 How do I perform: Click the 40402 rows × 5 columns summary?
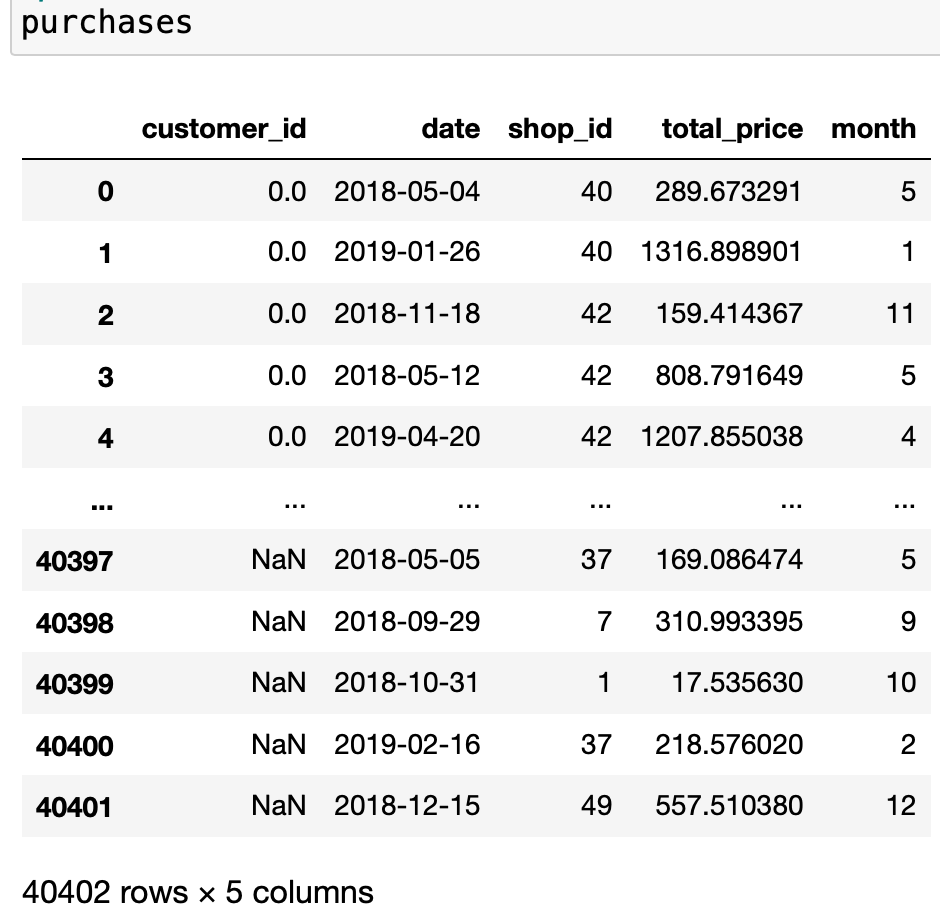[x=198, y=892]
